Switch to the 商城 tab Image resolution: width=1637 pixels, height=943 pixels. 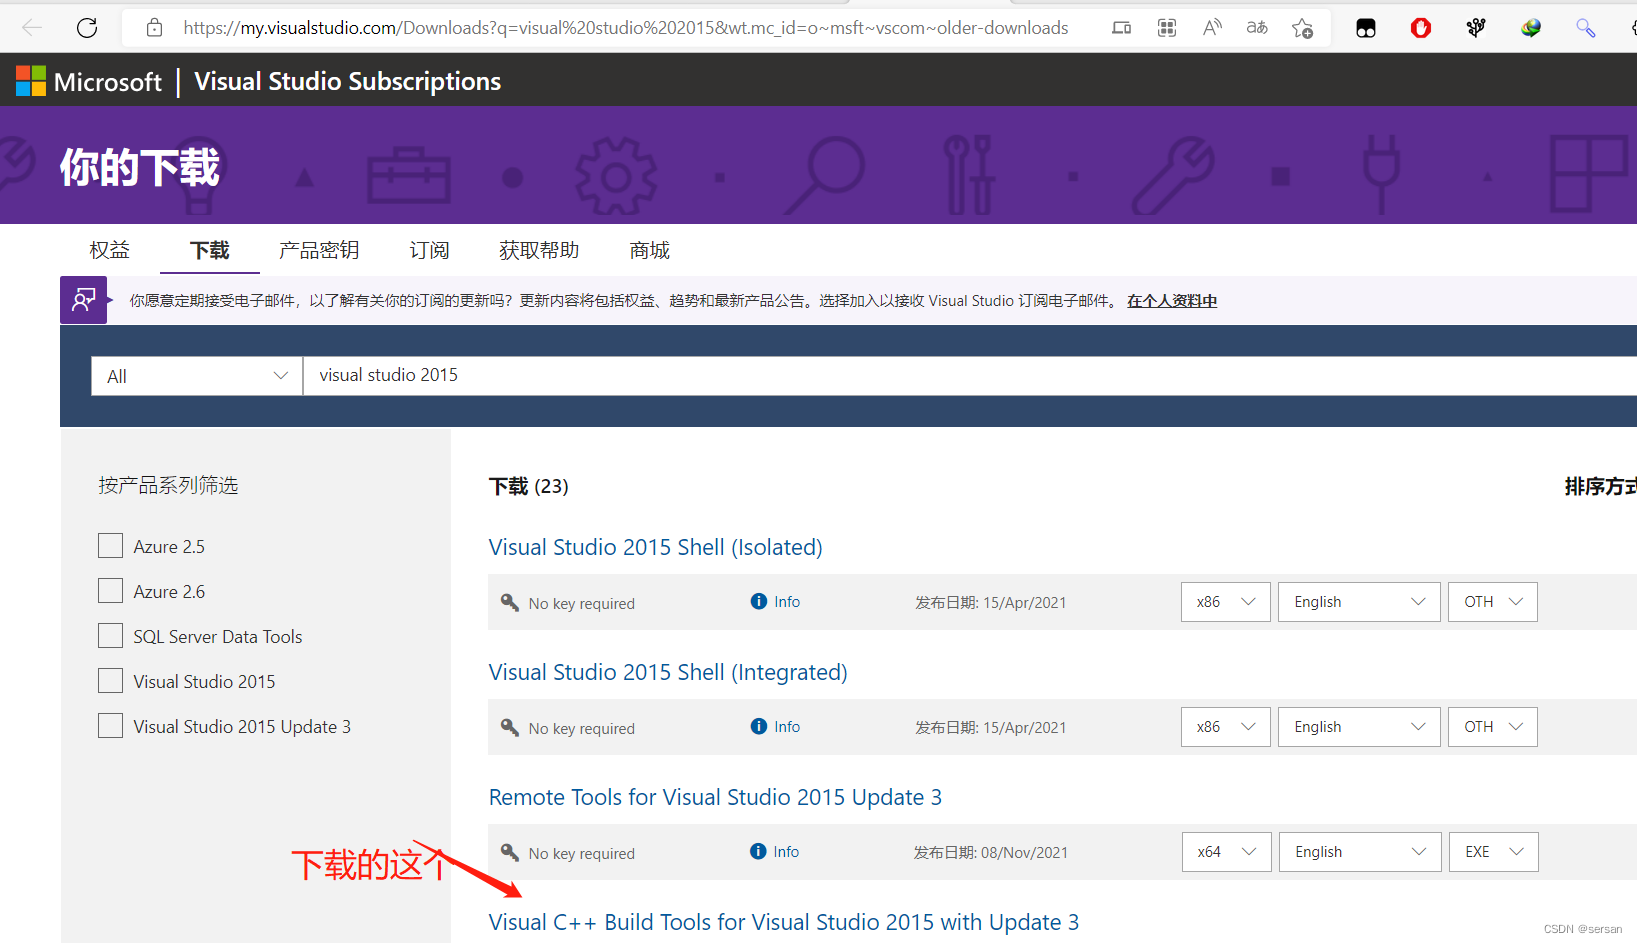point(650,250)
